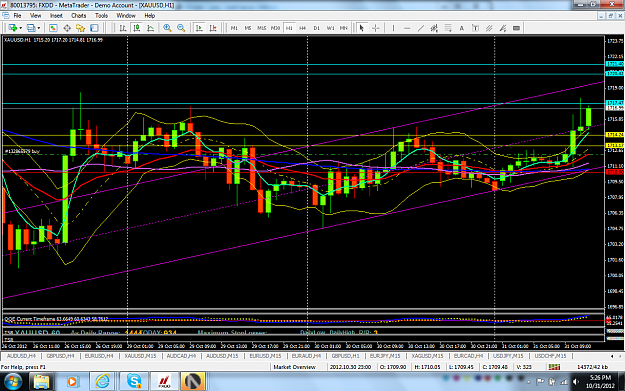Toggle the Navigator folder-star icon
The width and height of the screenshot is (625, 391).
(x=81, y=28)
